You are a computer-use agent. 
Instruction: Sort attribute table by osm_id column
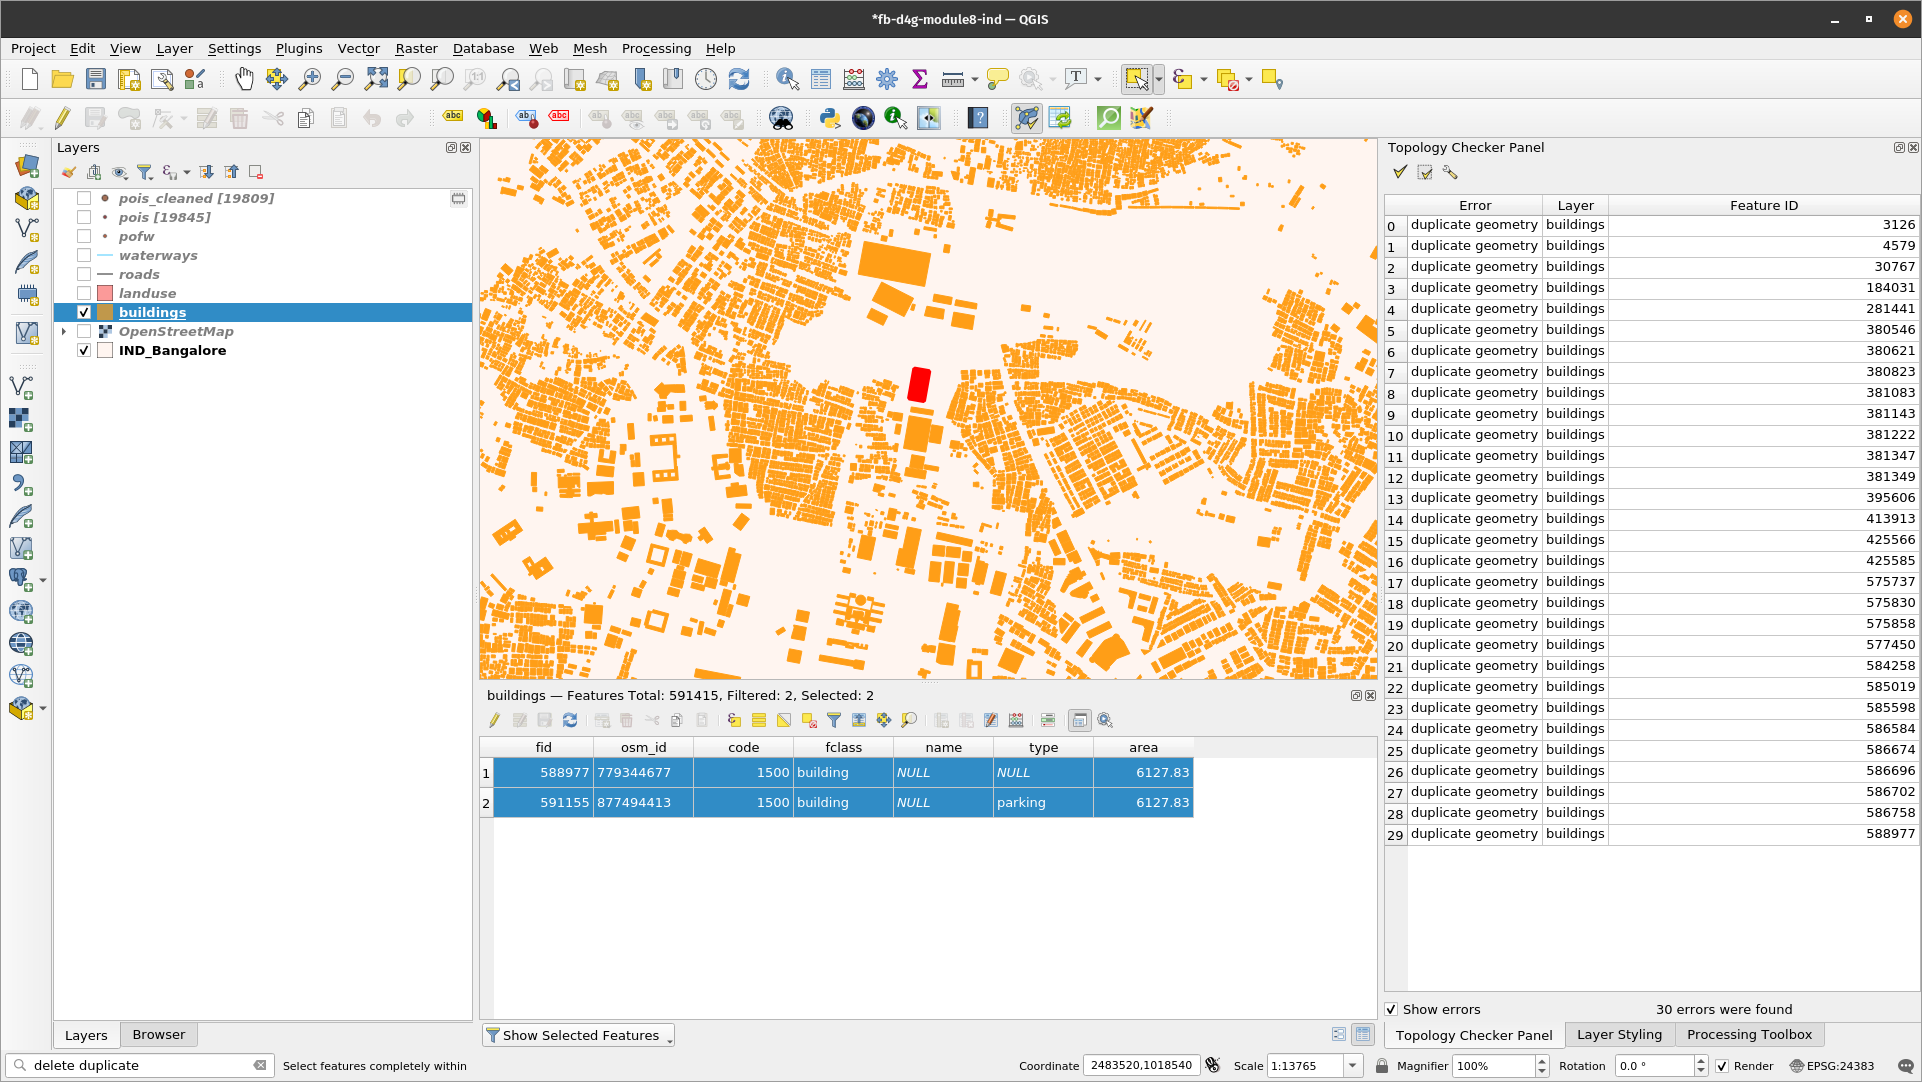click(644, 747)
